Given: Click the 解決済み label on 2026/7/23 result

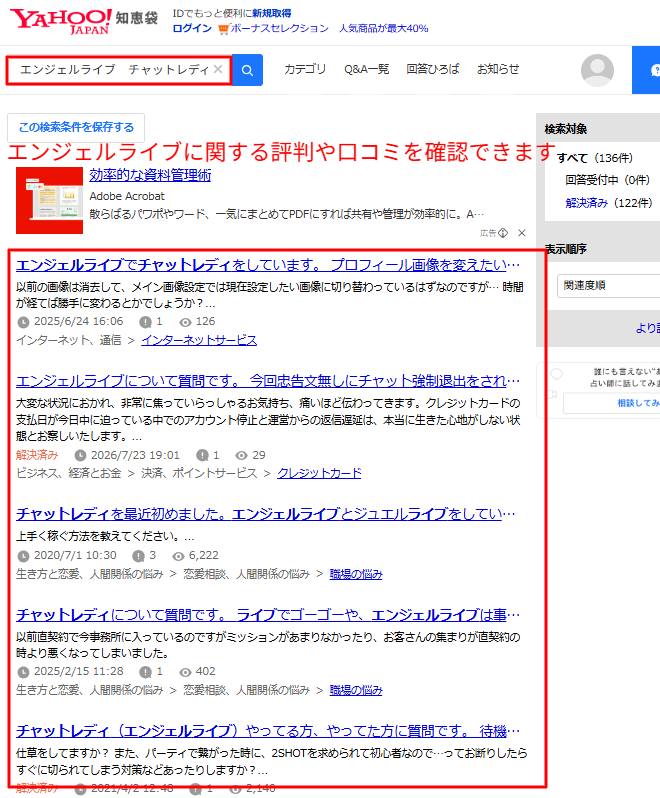Looking at the screenshot, I should (x=37, y=455).
